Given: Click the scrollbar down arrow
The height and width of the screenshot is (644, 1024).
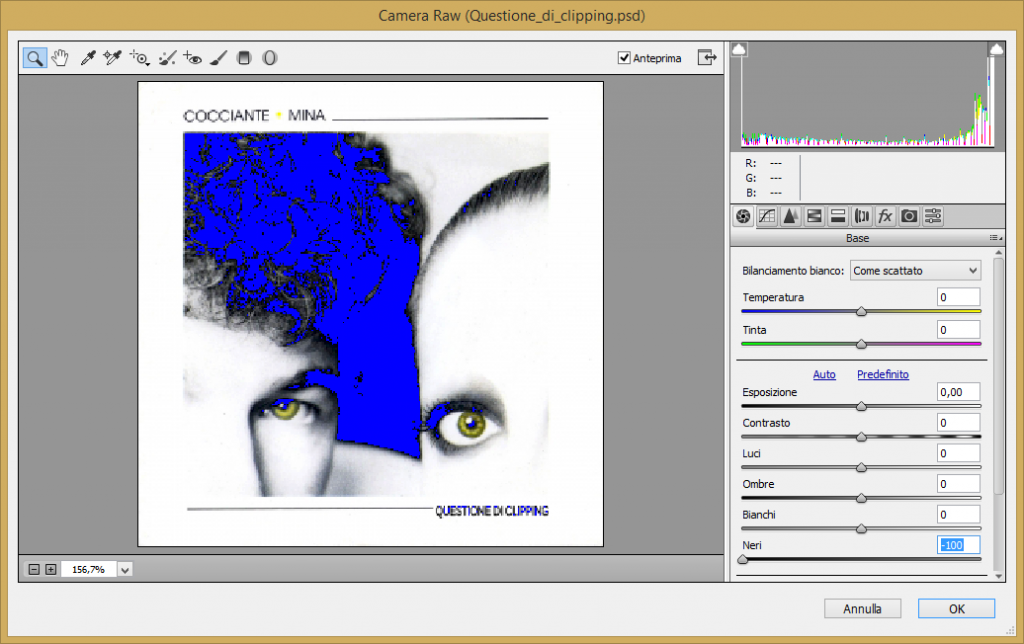Looking at the screenshot, I should pyautogui.click(x=999, y=576).
